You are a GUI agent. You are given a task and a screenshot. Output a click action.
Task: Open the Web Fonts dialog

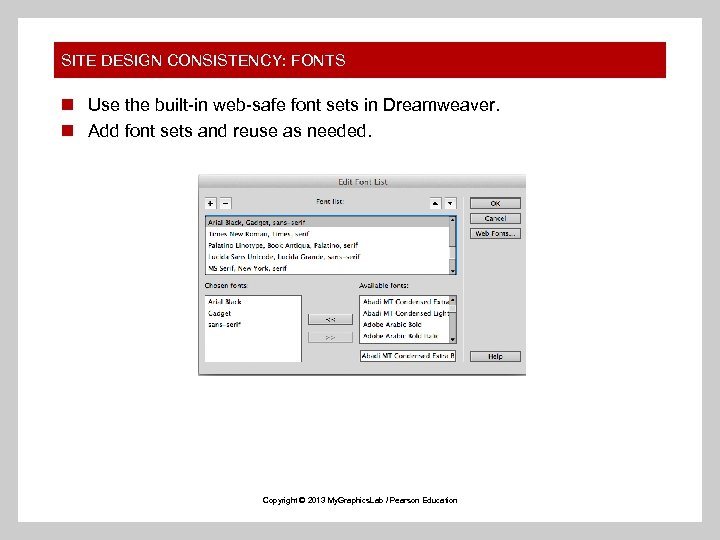(x=495, y=233)
